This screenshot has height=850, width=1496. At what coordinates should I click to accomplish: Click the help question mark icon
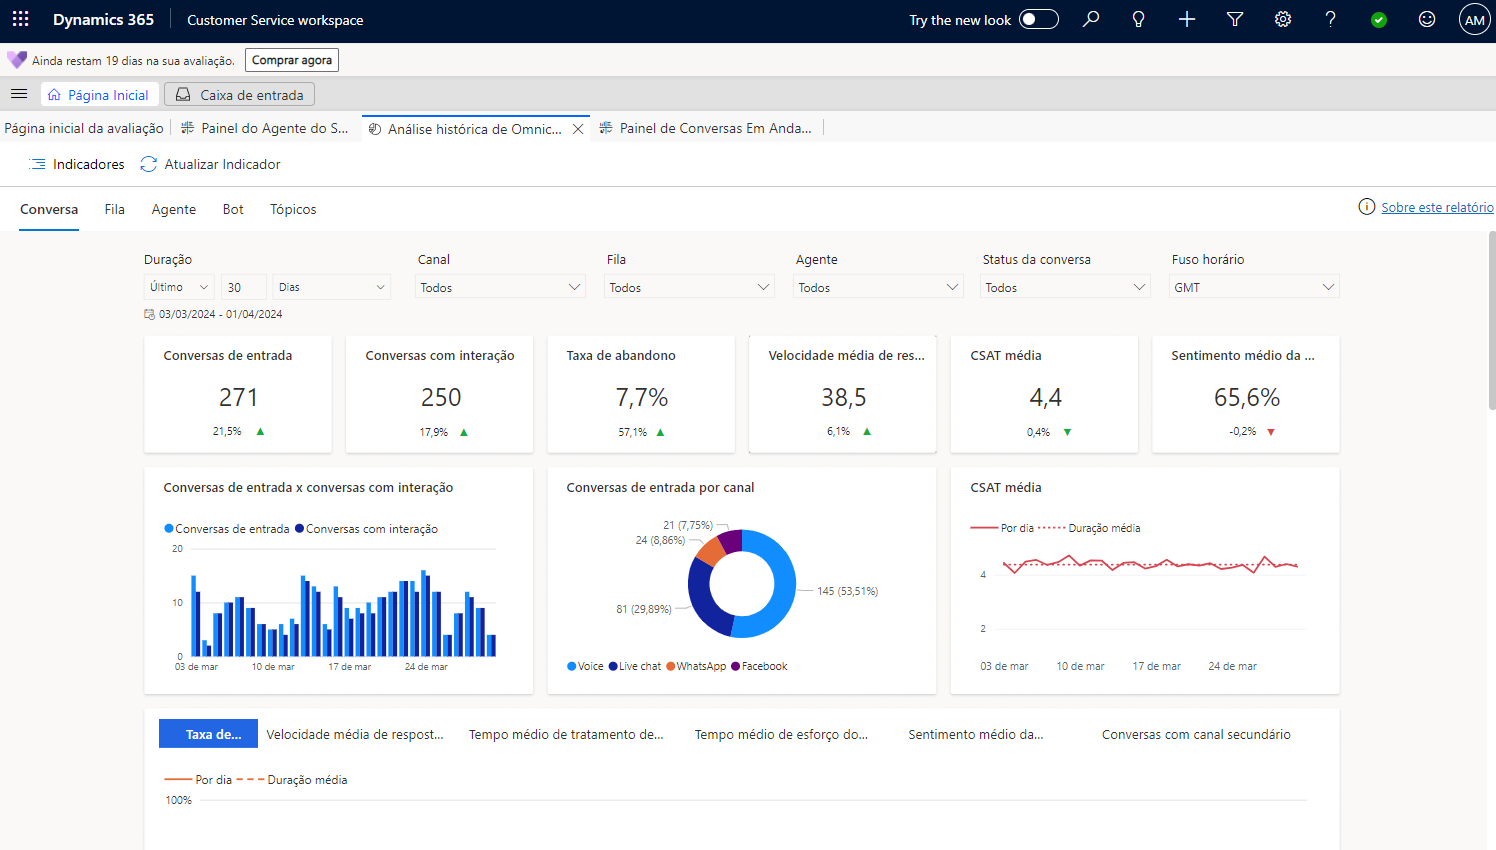(x=1330, y=19)
